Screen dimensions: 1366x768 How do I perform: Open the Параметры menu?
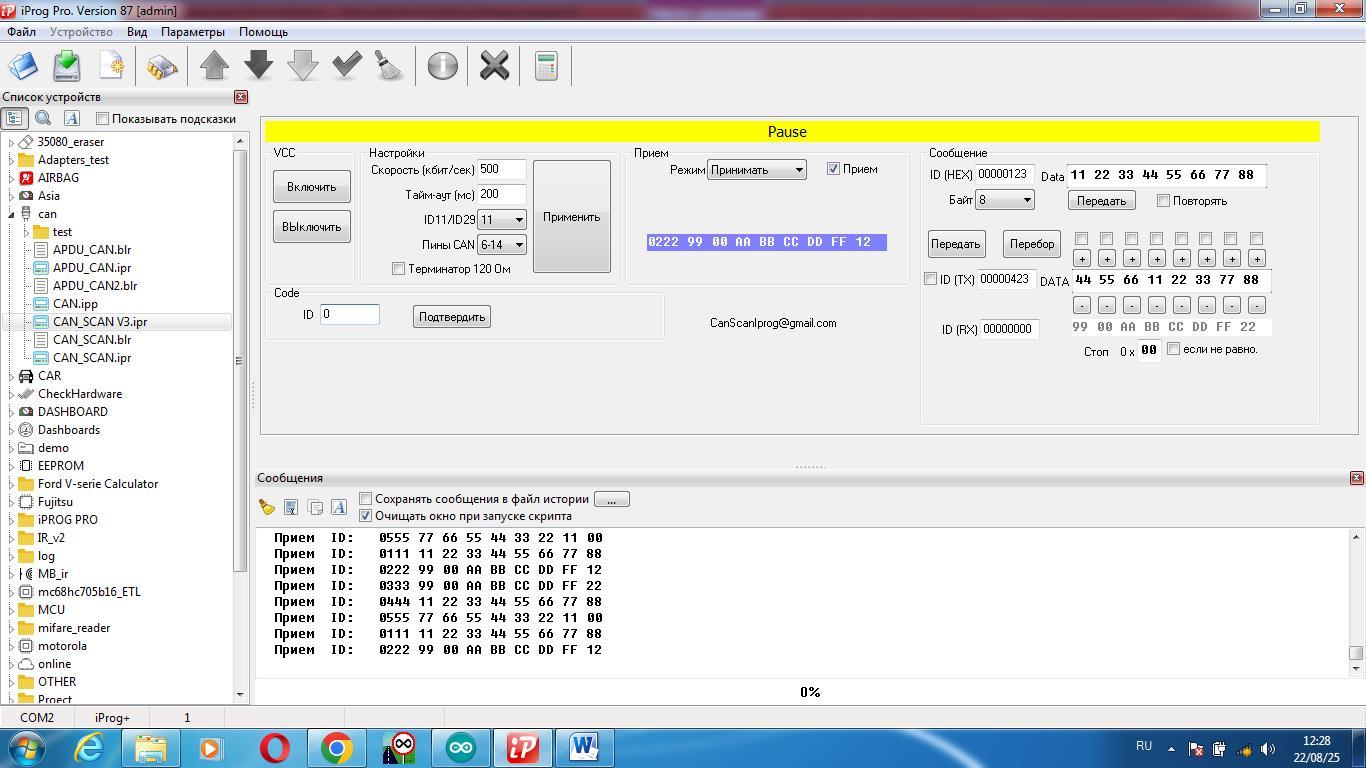[193, 32]
